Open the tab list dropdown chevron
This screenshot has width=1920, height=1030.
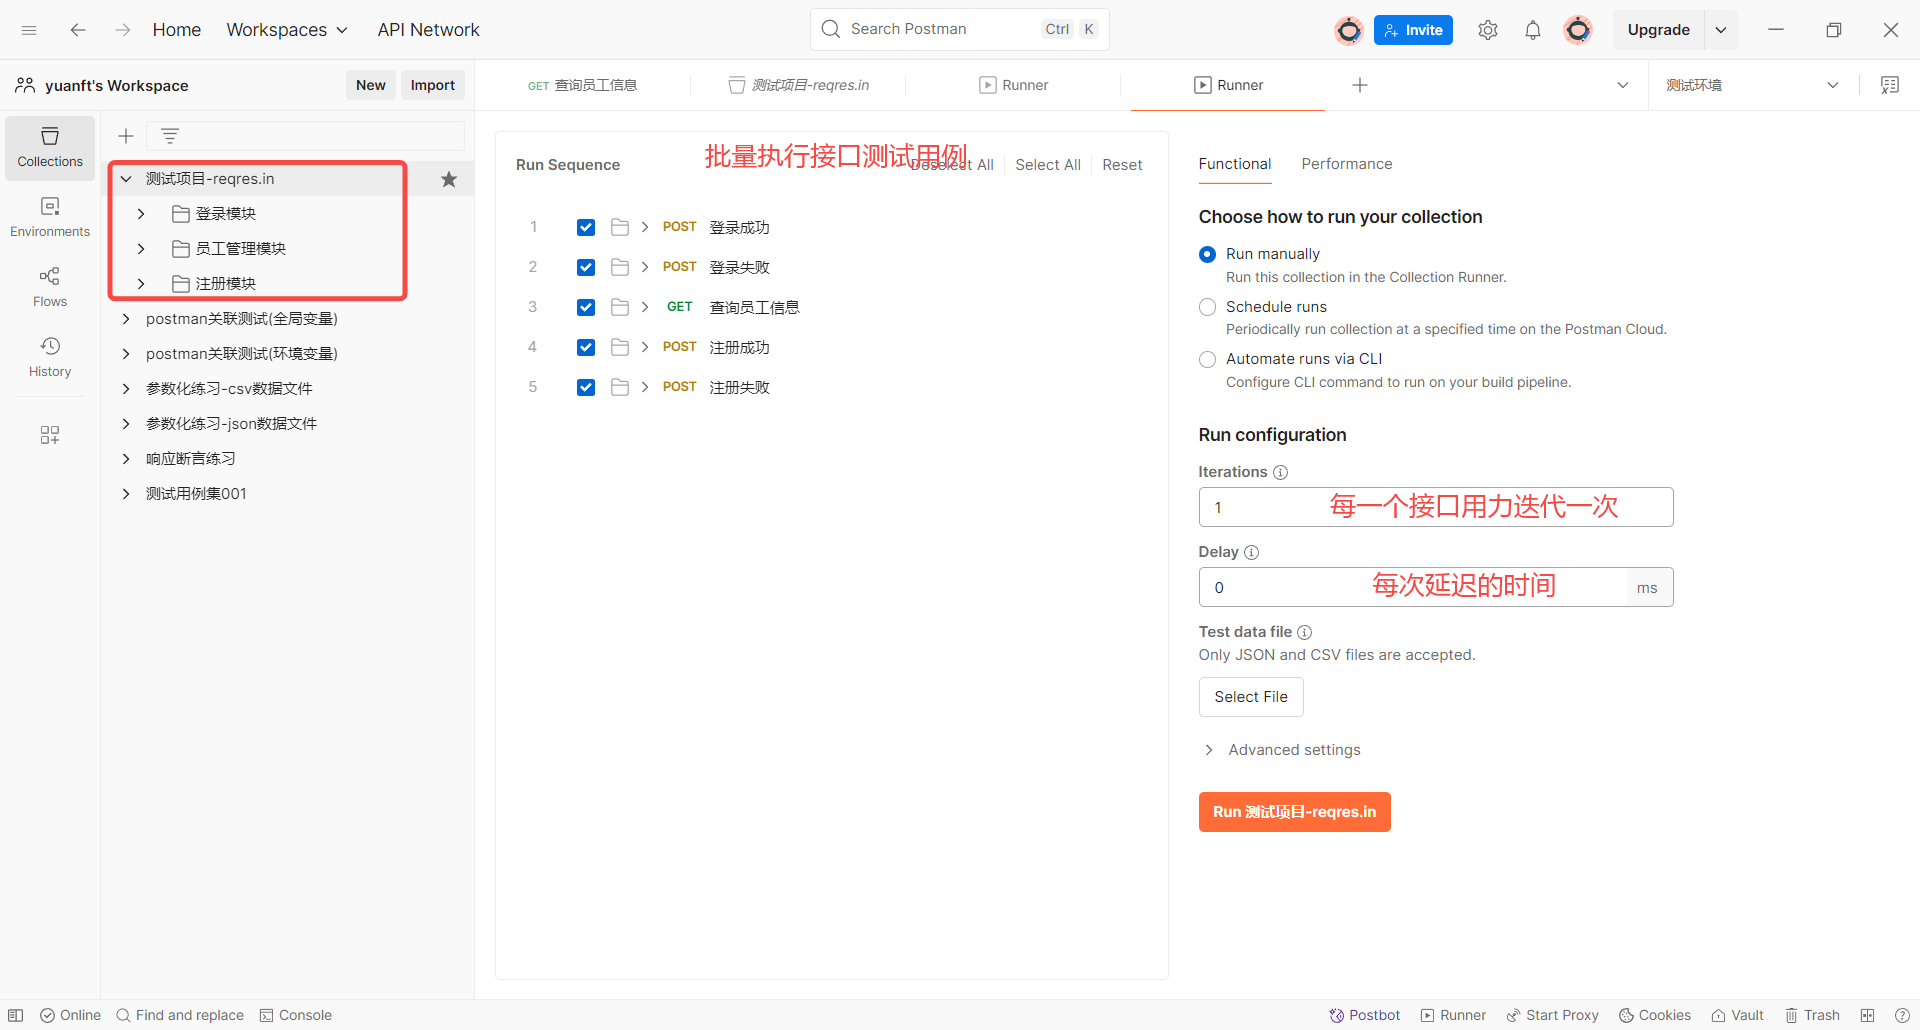tap(1622, 85)
